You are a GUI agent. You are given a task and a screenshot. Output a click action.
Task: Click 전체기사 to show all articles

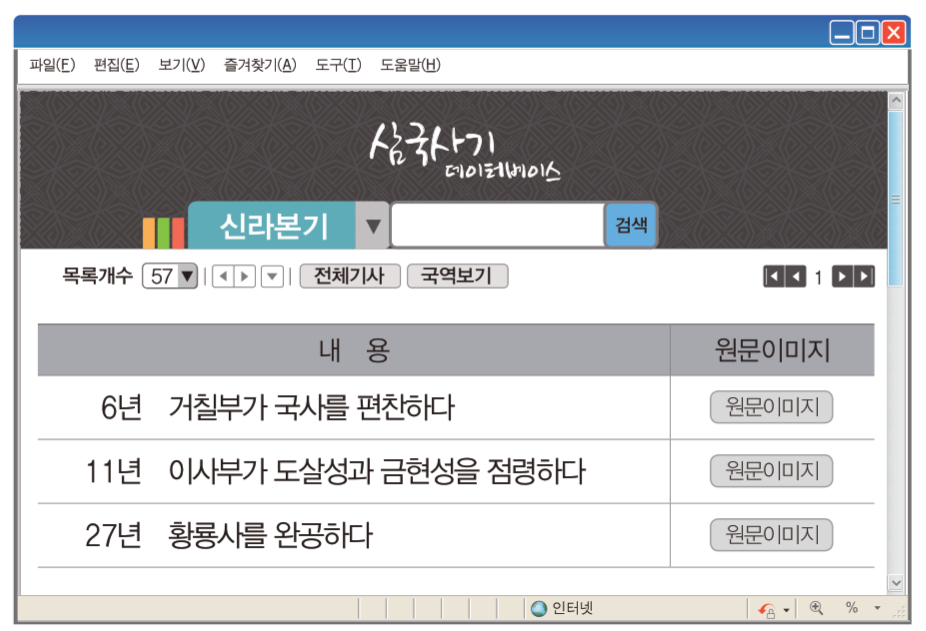[350, 276]
